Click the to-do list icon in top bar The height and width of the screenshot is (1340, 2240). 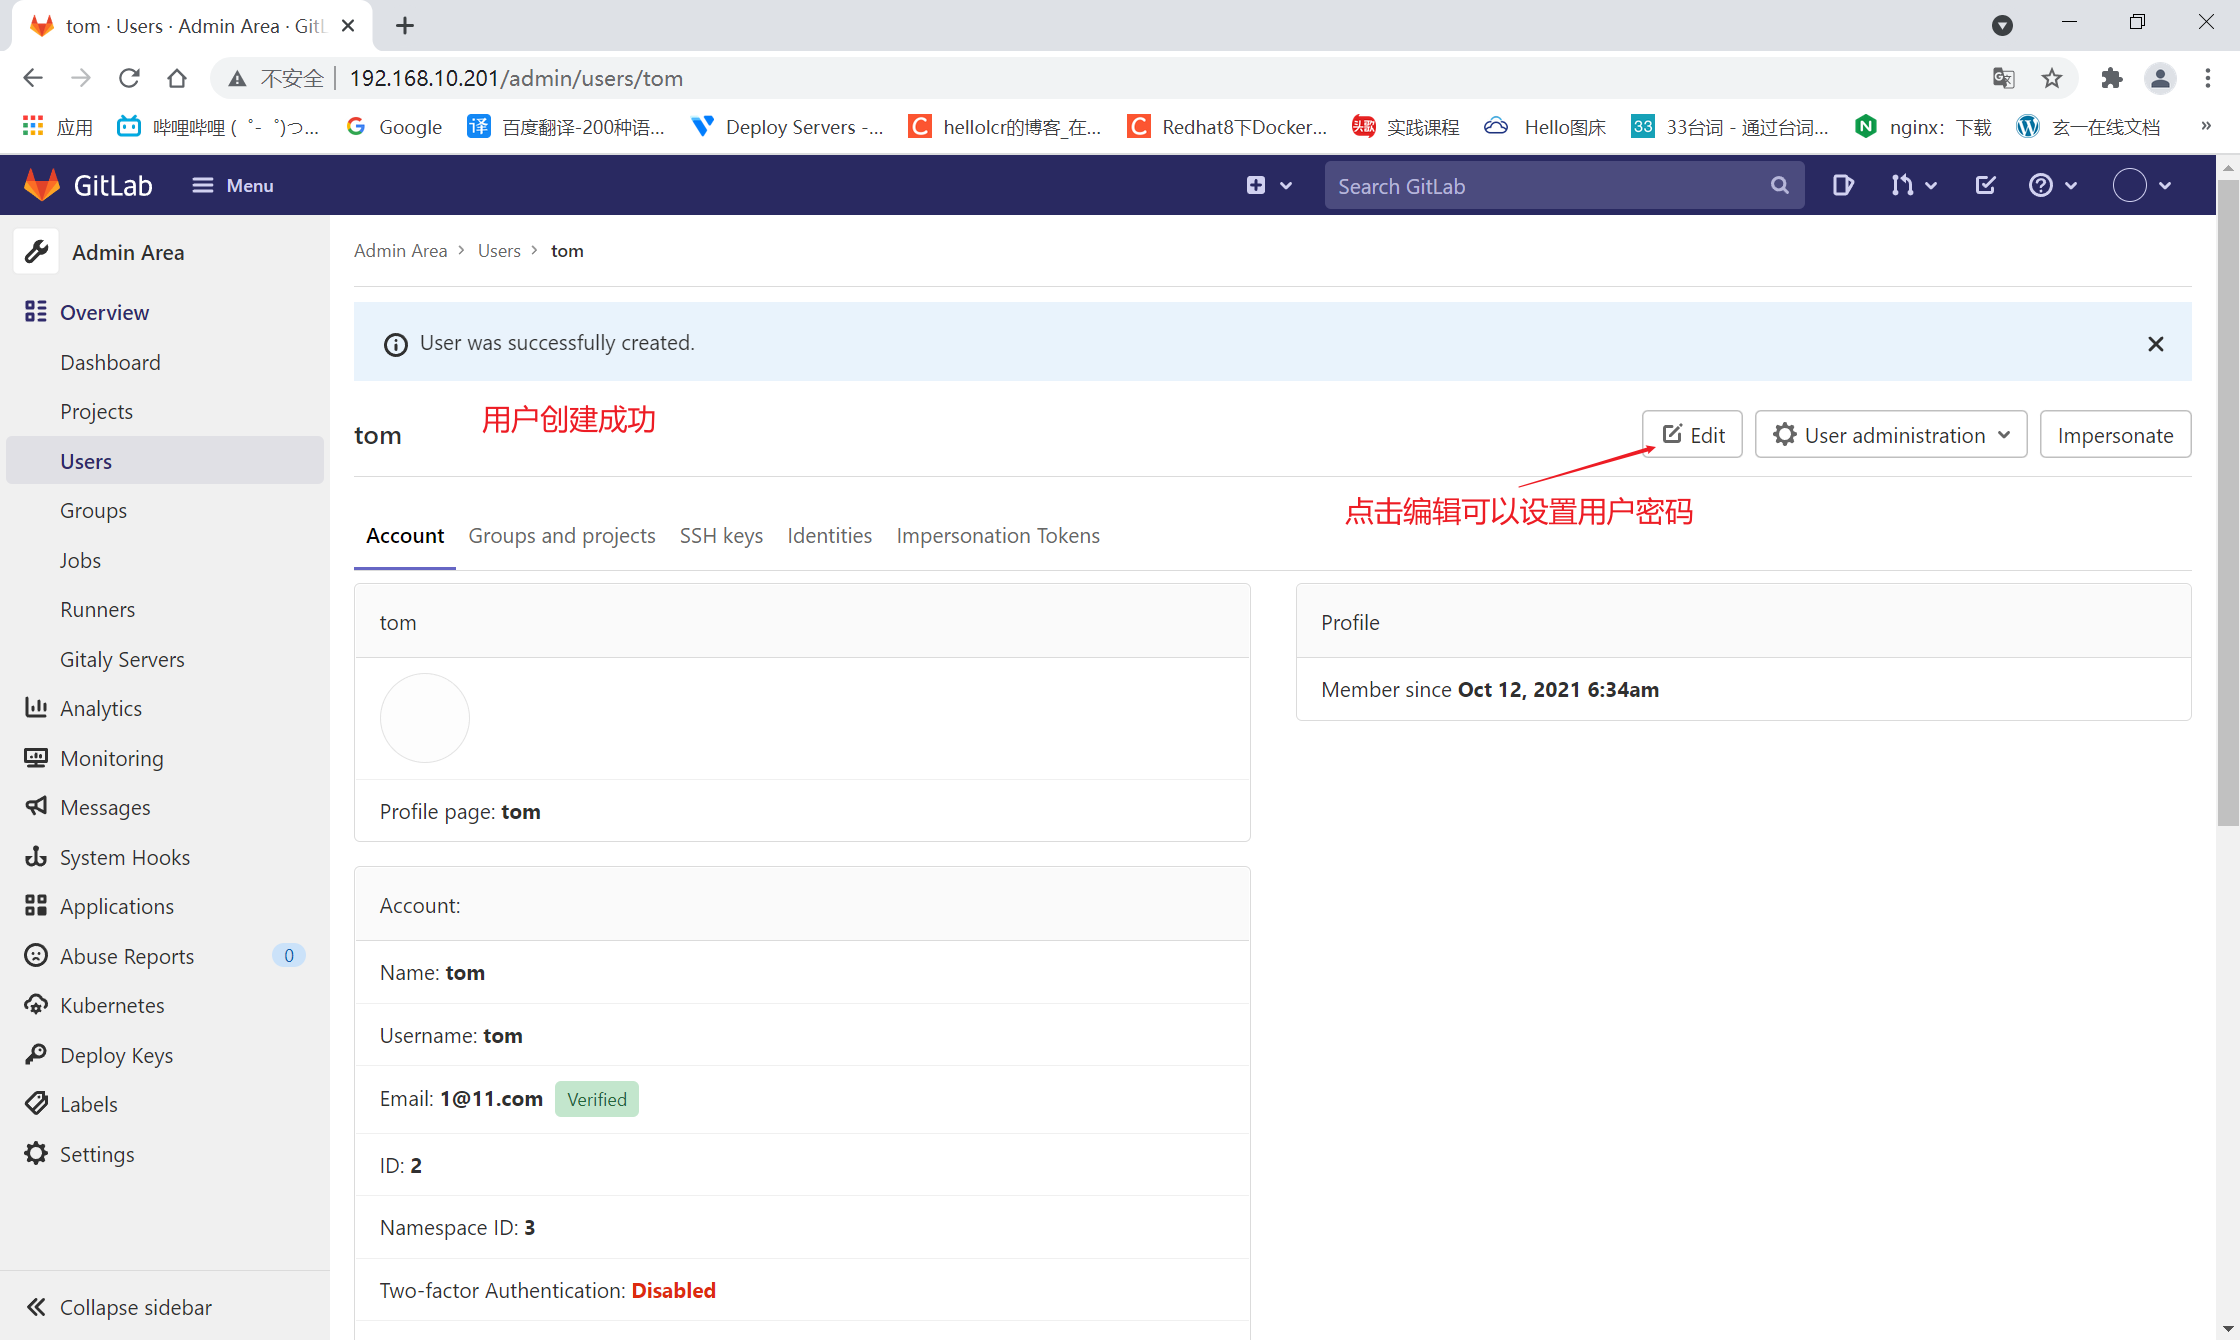pyautogui.click(x=1985, y=185)
